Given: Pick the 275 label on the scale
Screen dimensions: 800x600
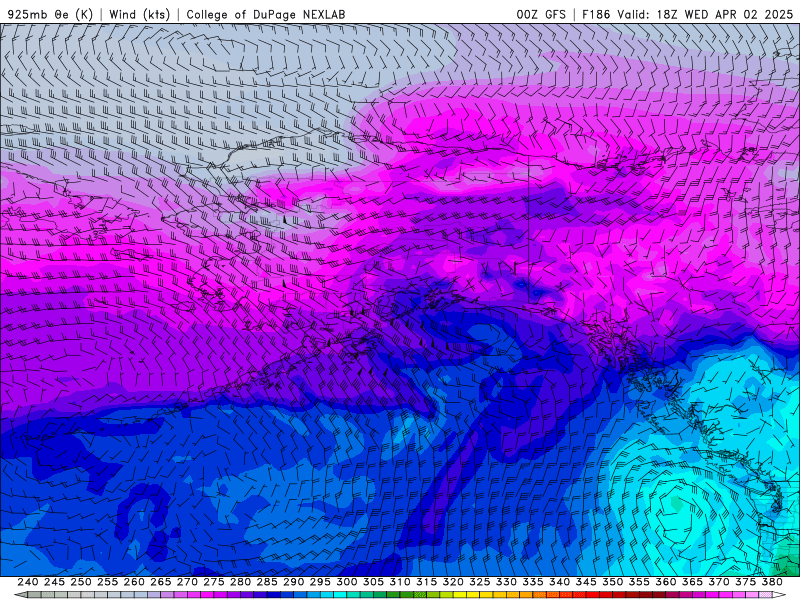Looking at the screenshot, I should click(x=214, y=582).
